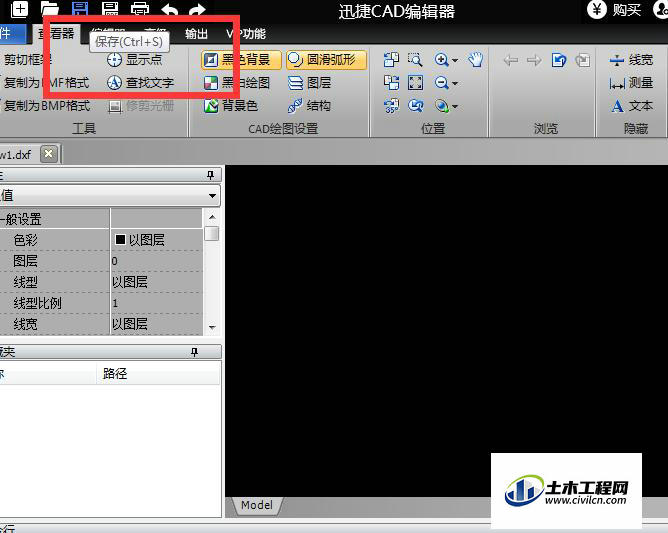Screen dimensions: 668x533
Task: Pin the properties panel with pushpin
Action: [210, 175]
